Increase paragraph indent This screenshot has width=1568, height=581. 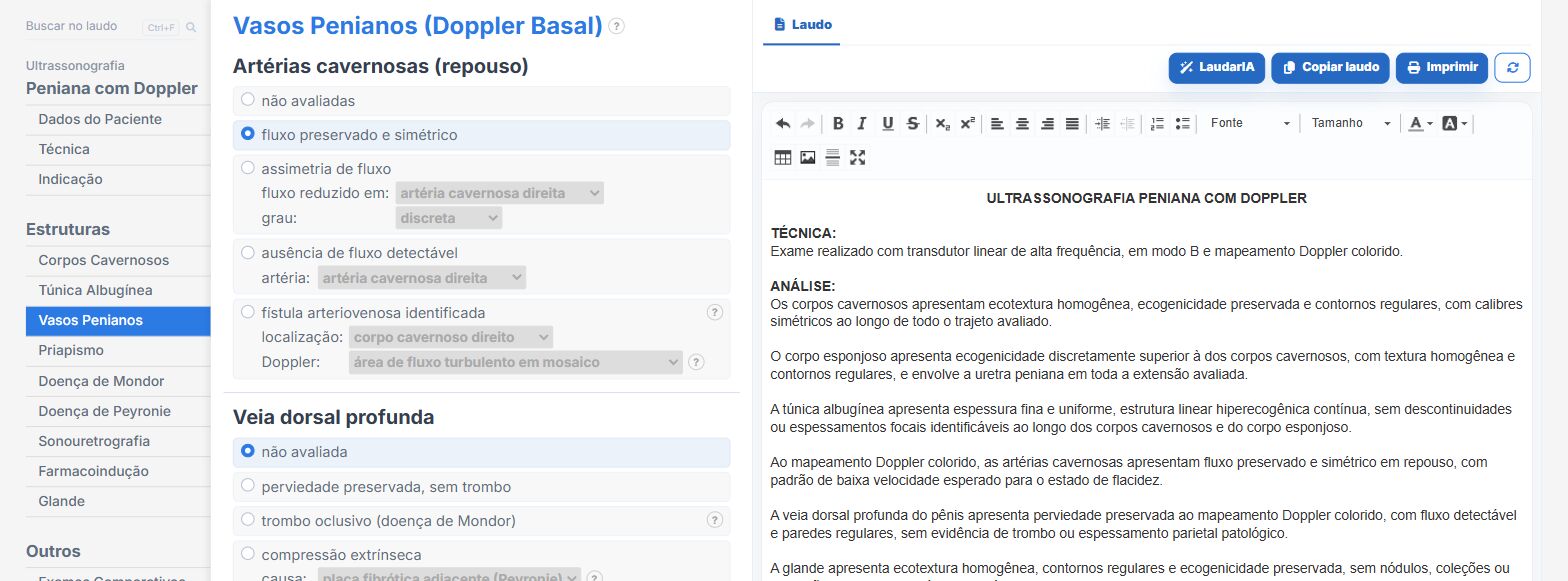pos(1103,124)
